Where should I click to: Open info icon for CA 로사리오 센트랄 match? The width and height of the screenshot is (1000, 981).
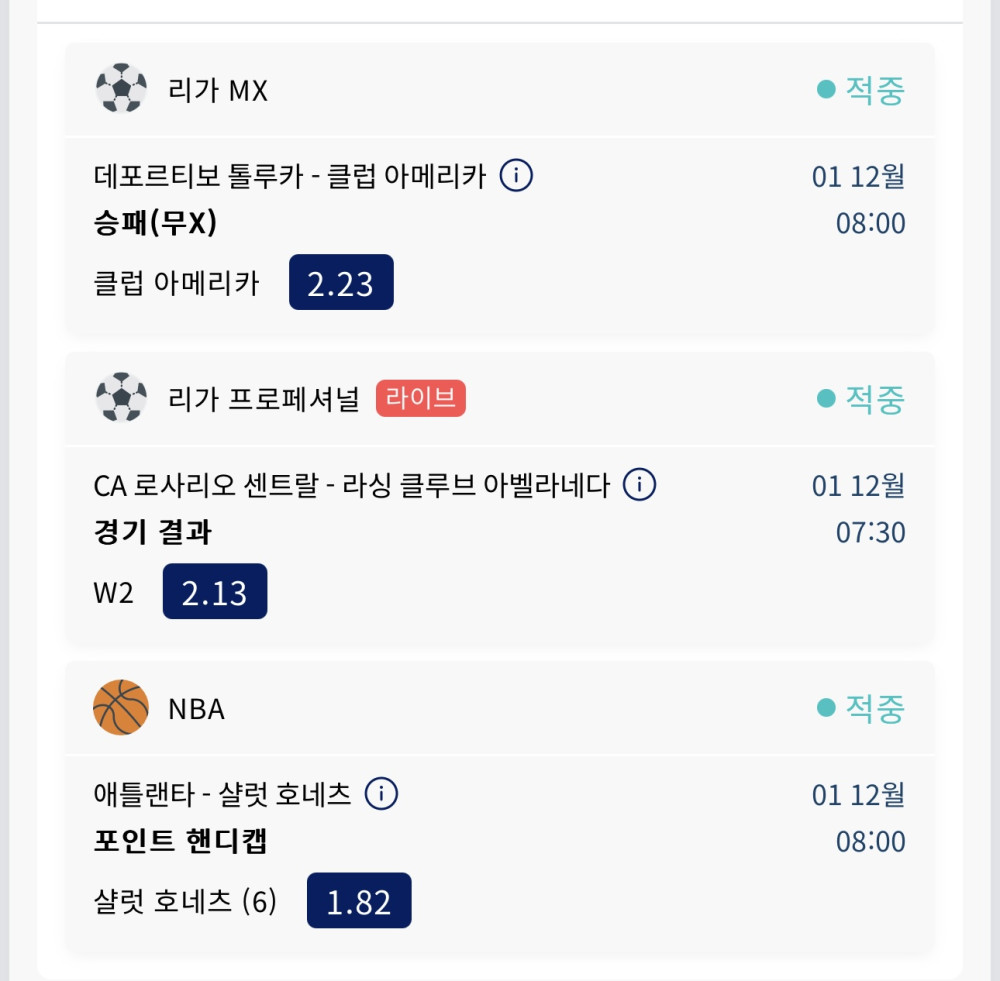coord(639,485)
